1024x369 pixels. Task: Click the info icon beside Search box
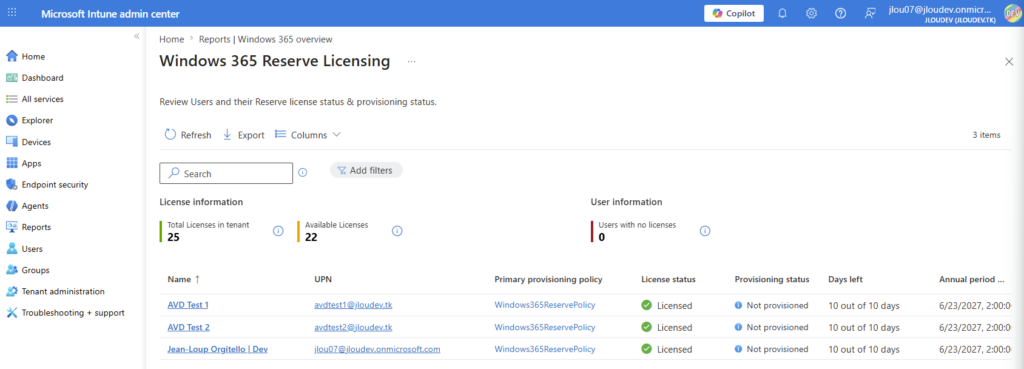[302, 172]
